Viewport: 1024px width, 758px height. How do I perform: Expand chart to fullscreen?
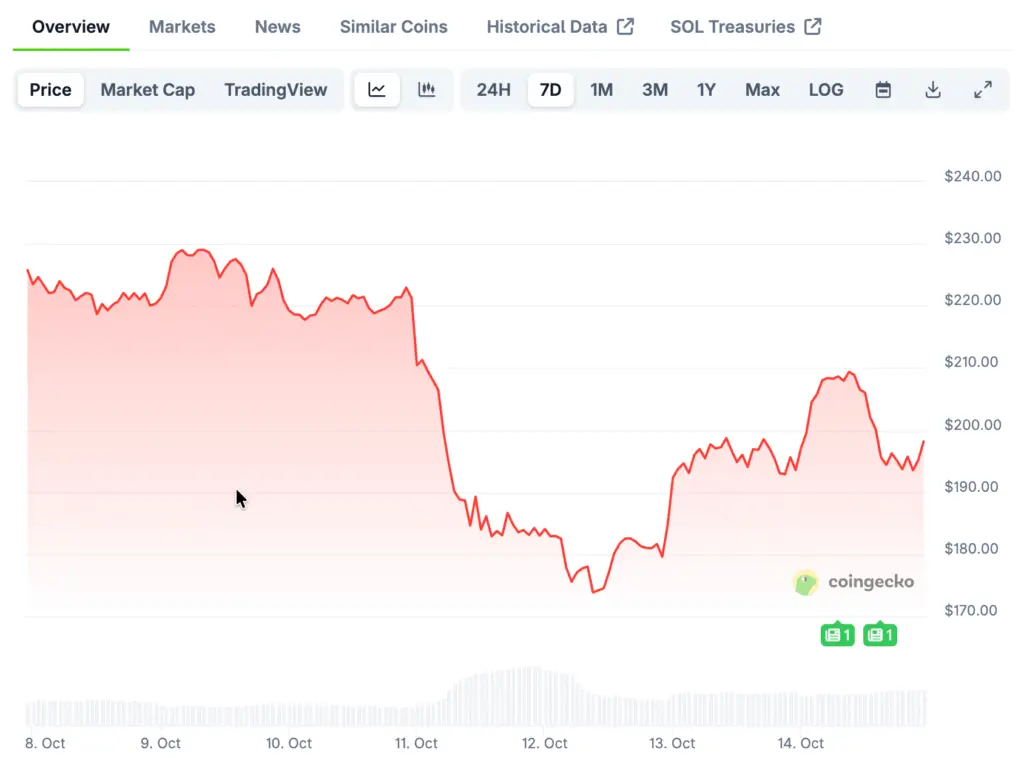pyautogui.click(x=983, y=90)
